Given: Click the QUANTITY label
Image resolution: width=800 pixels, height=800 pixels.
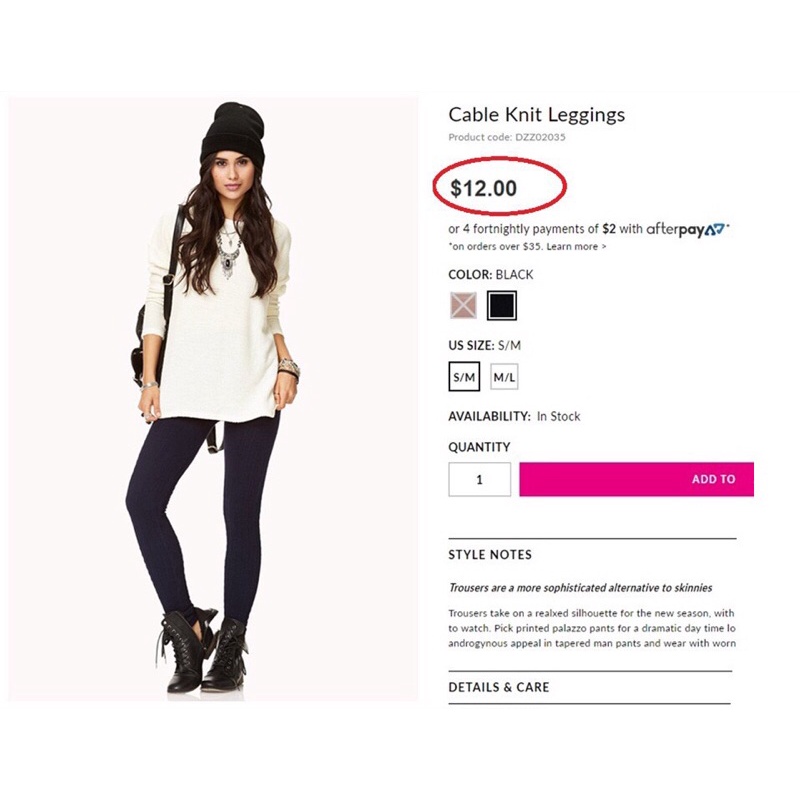Looking at the screenshot, I should [x=479, y=447].
